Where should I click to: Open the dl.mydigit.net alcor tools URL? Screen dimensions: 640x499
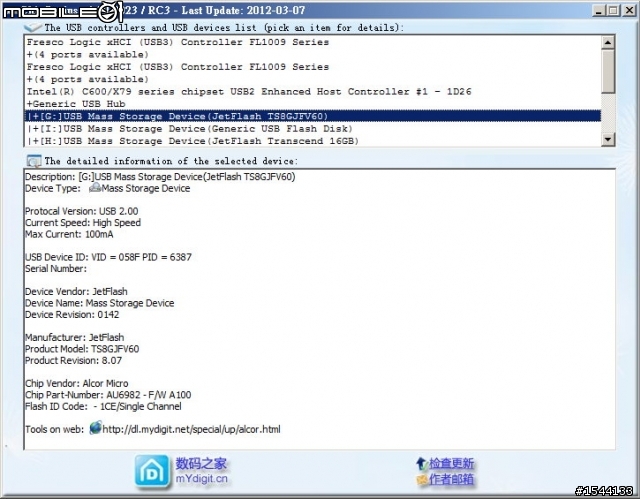pyautogui.click(x=191, y=429)
